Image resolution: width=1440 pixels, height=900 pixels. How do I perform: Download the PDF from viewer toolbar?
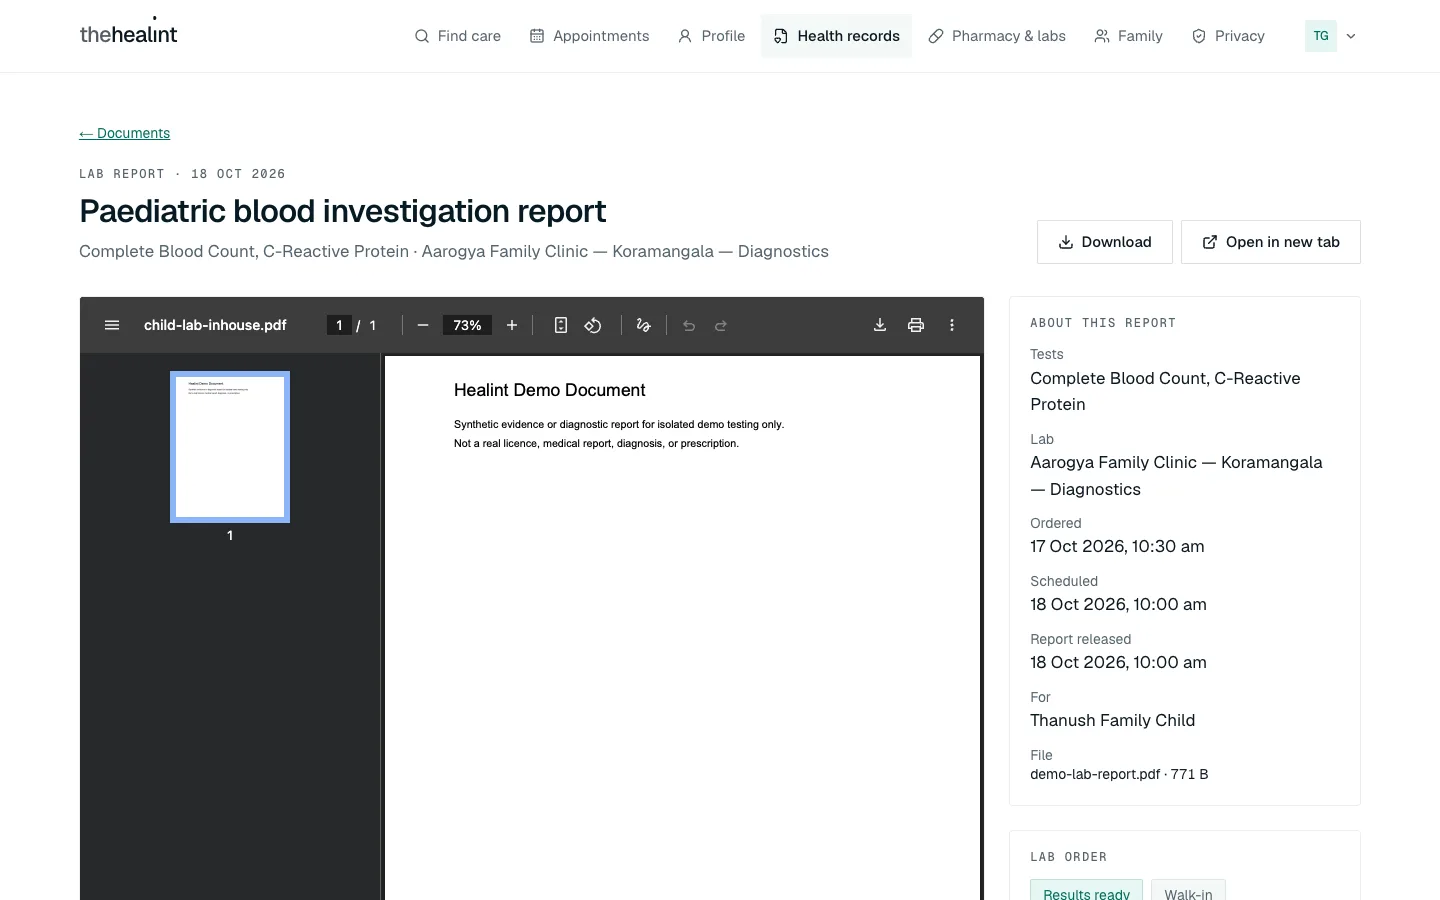[880, 325]
